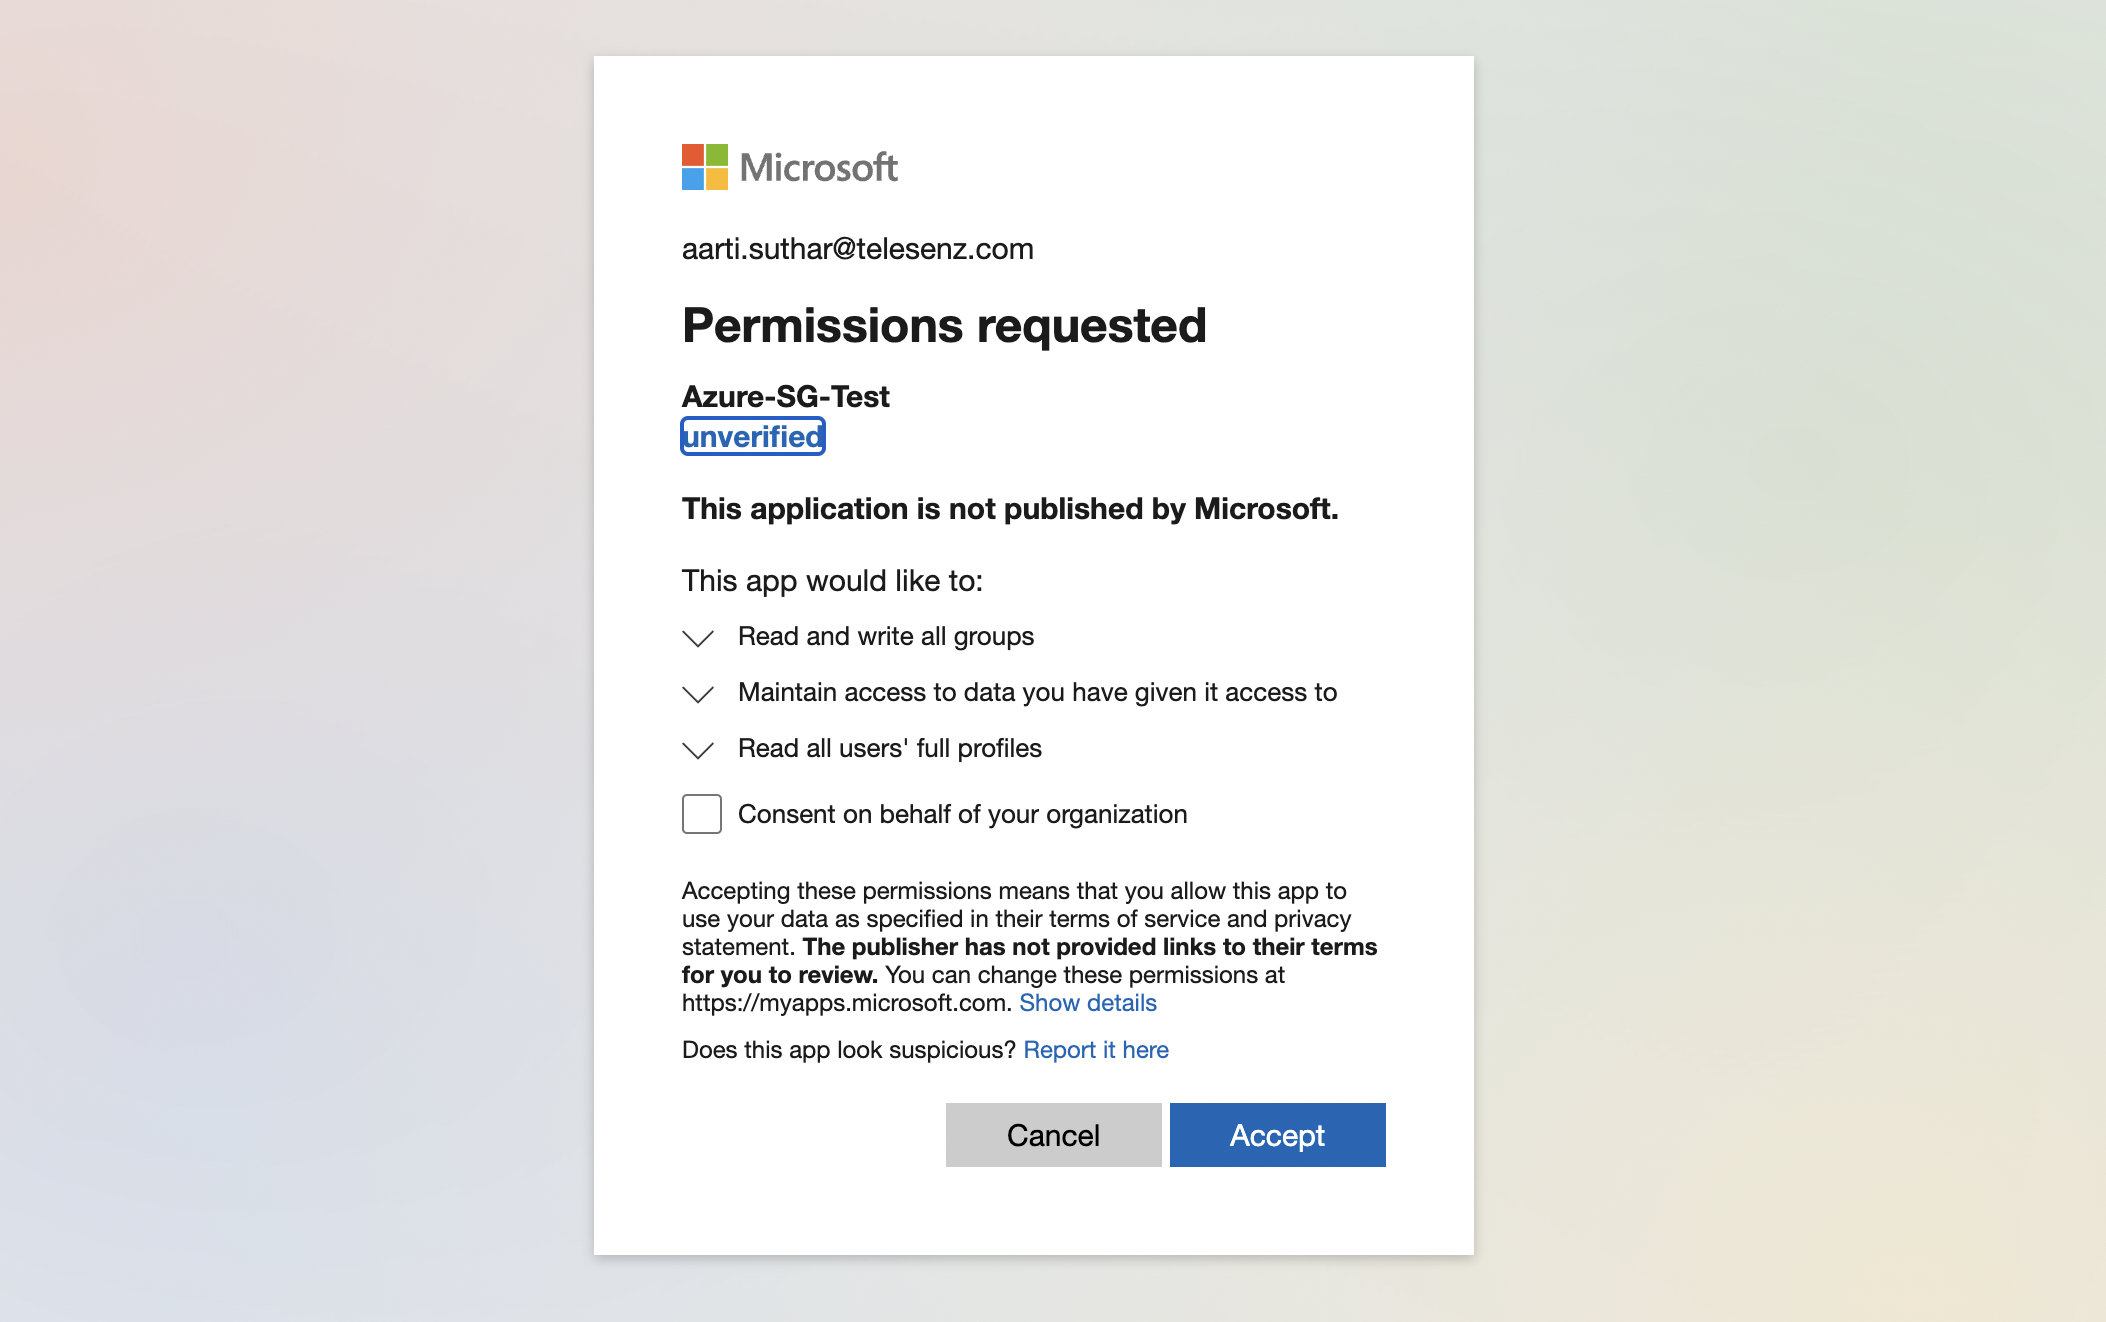2106x1322 pixels.
Task: Open the unverified publisher link
Action: 753,436
